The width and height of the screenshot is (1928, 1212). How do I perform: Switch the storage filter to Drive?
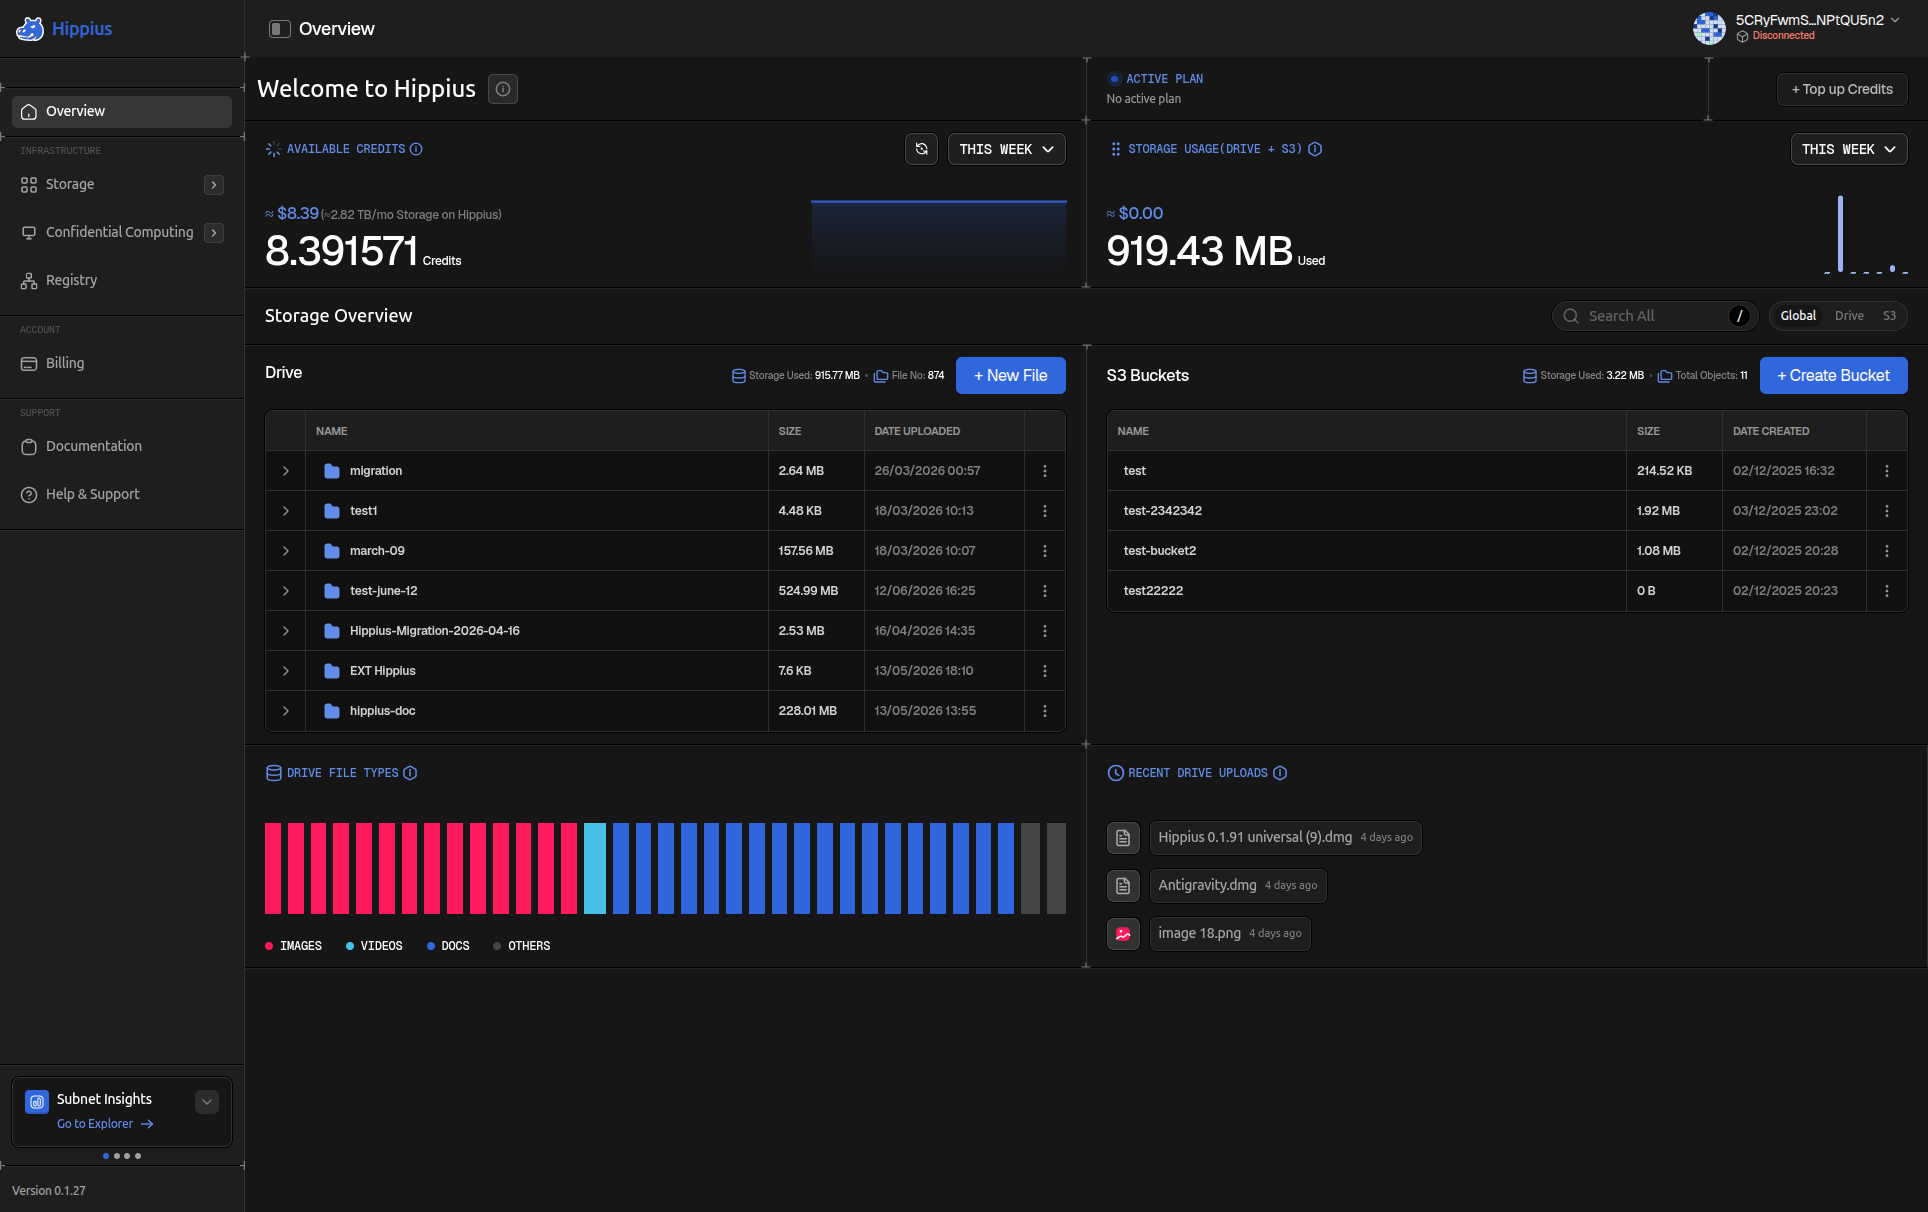pyautogui.click(x=1849, y=316)
